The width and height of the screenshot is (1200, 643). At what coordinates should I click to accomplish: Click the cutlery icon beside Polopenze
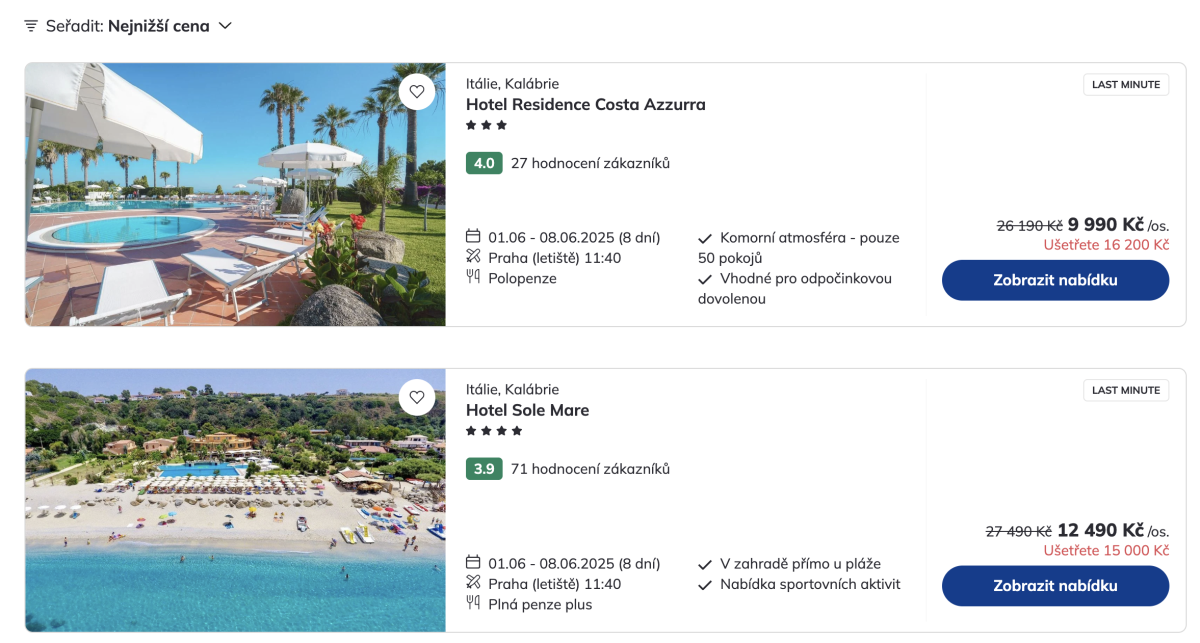[x=474, y=278]
